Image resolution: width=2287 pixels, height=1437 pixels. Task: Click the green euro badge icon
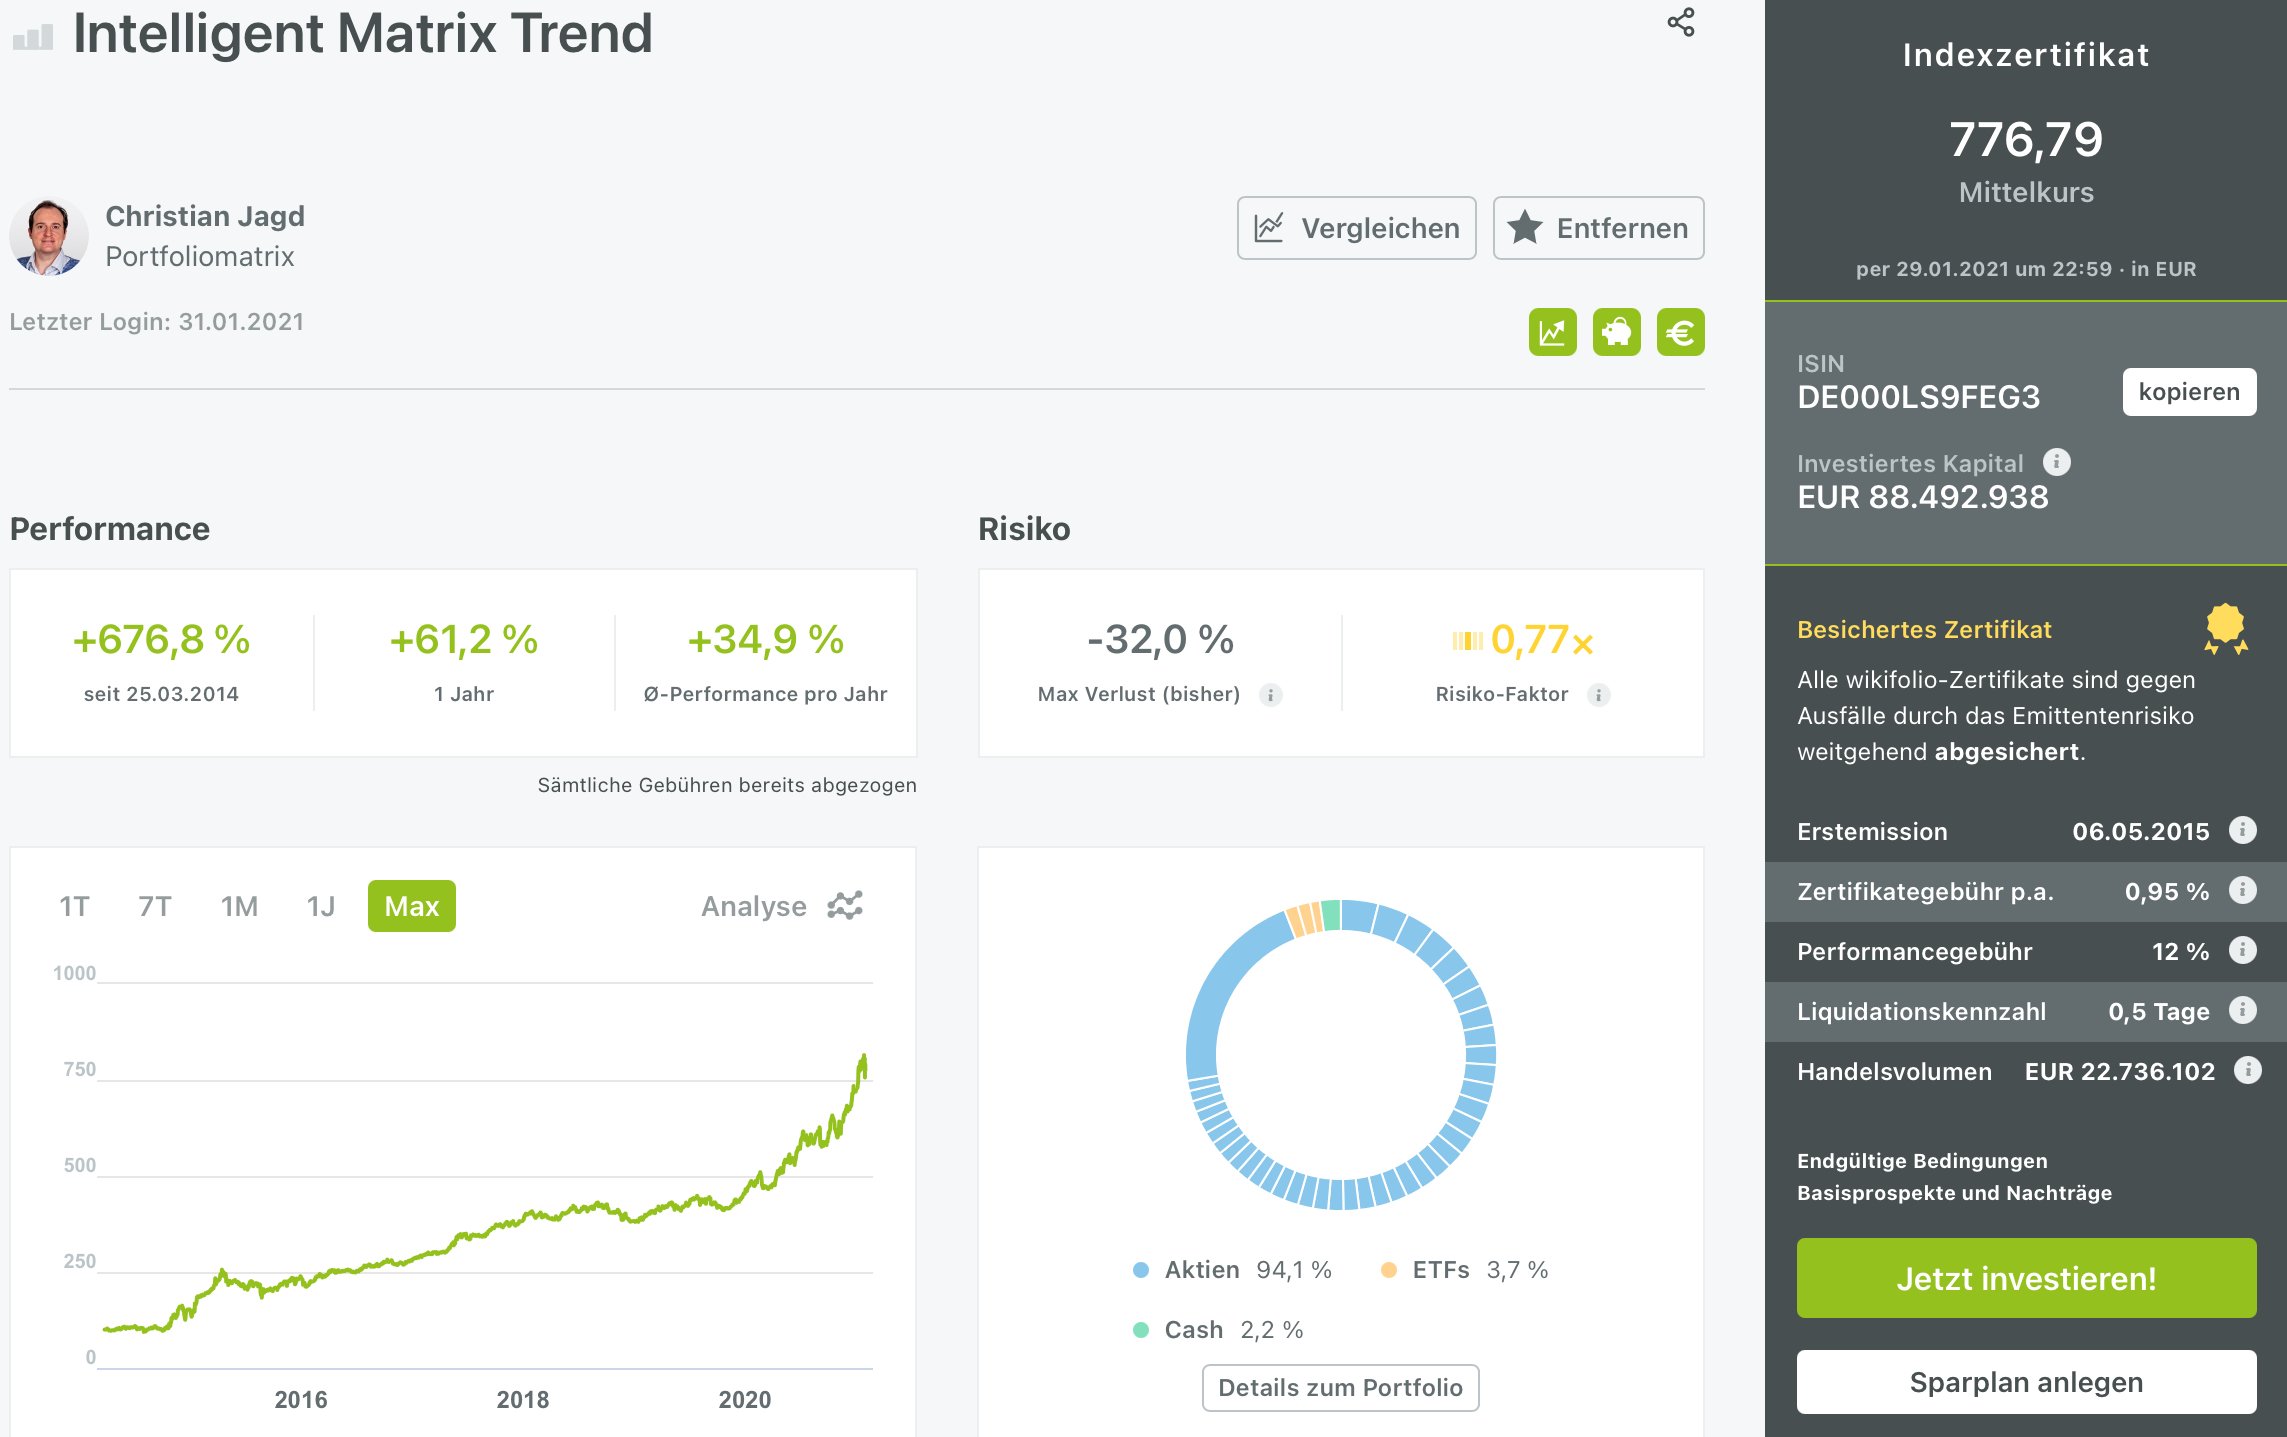pos(1680,332)
